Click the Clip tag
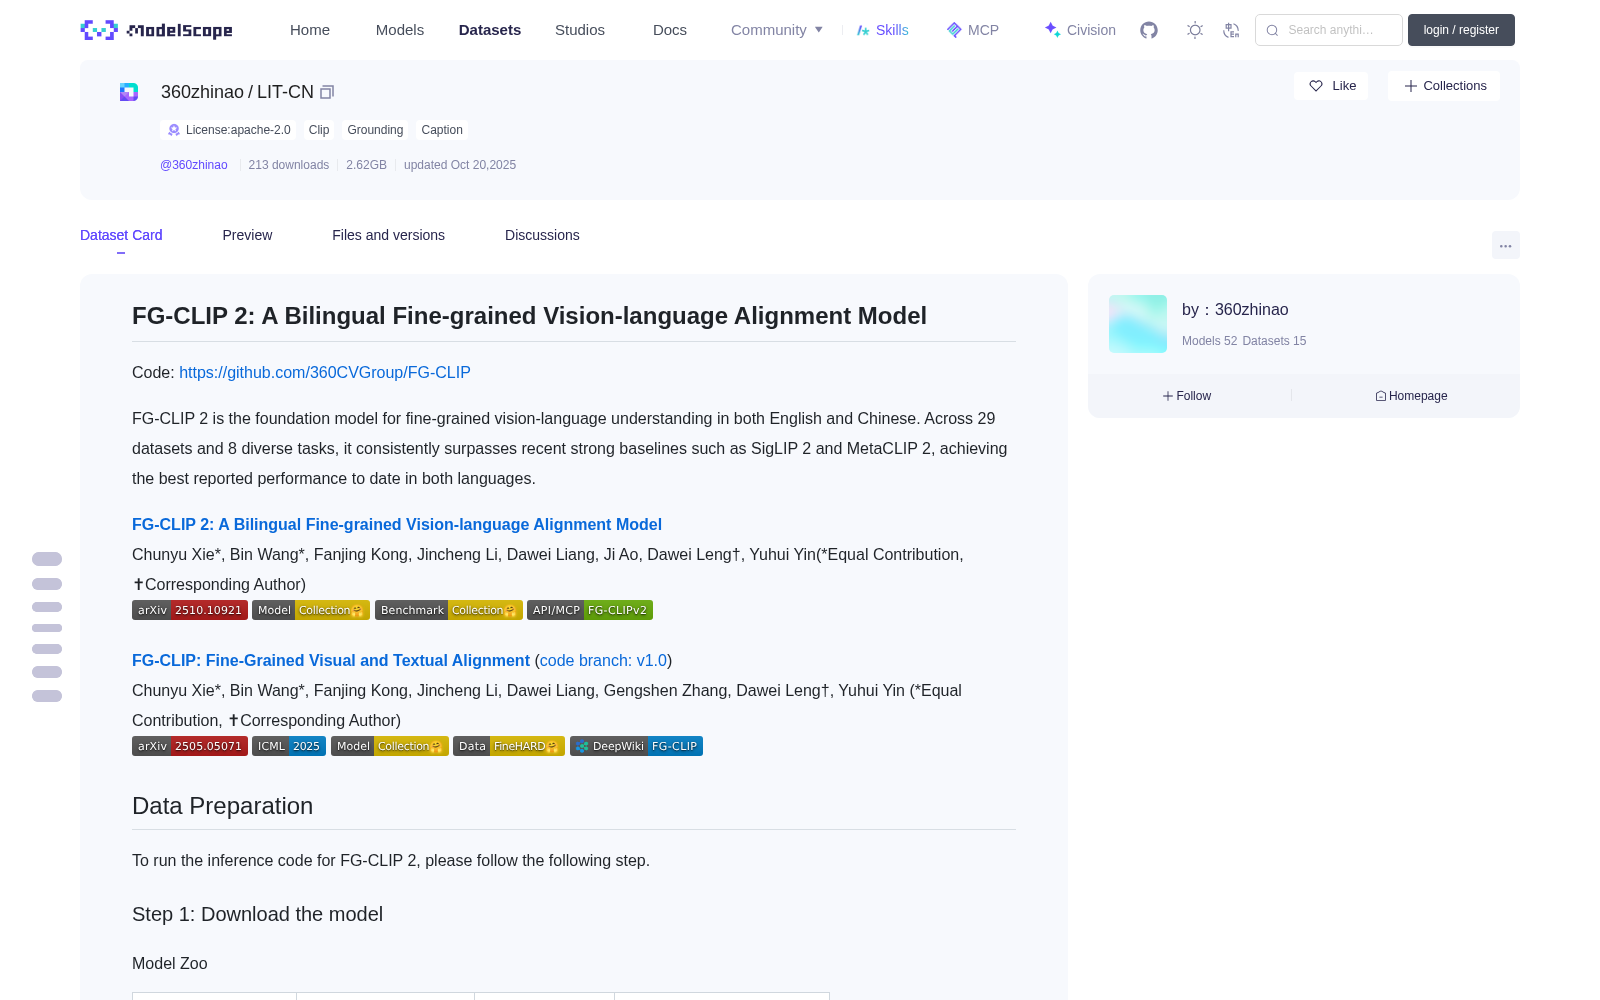 coord(319,130)
